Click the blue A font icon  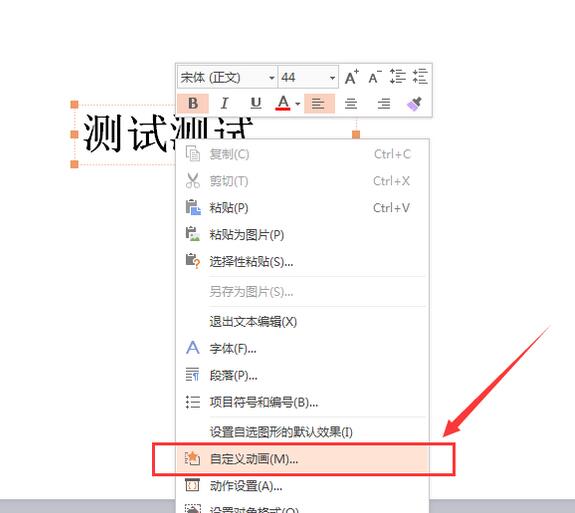coord(193,348)
